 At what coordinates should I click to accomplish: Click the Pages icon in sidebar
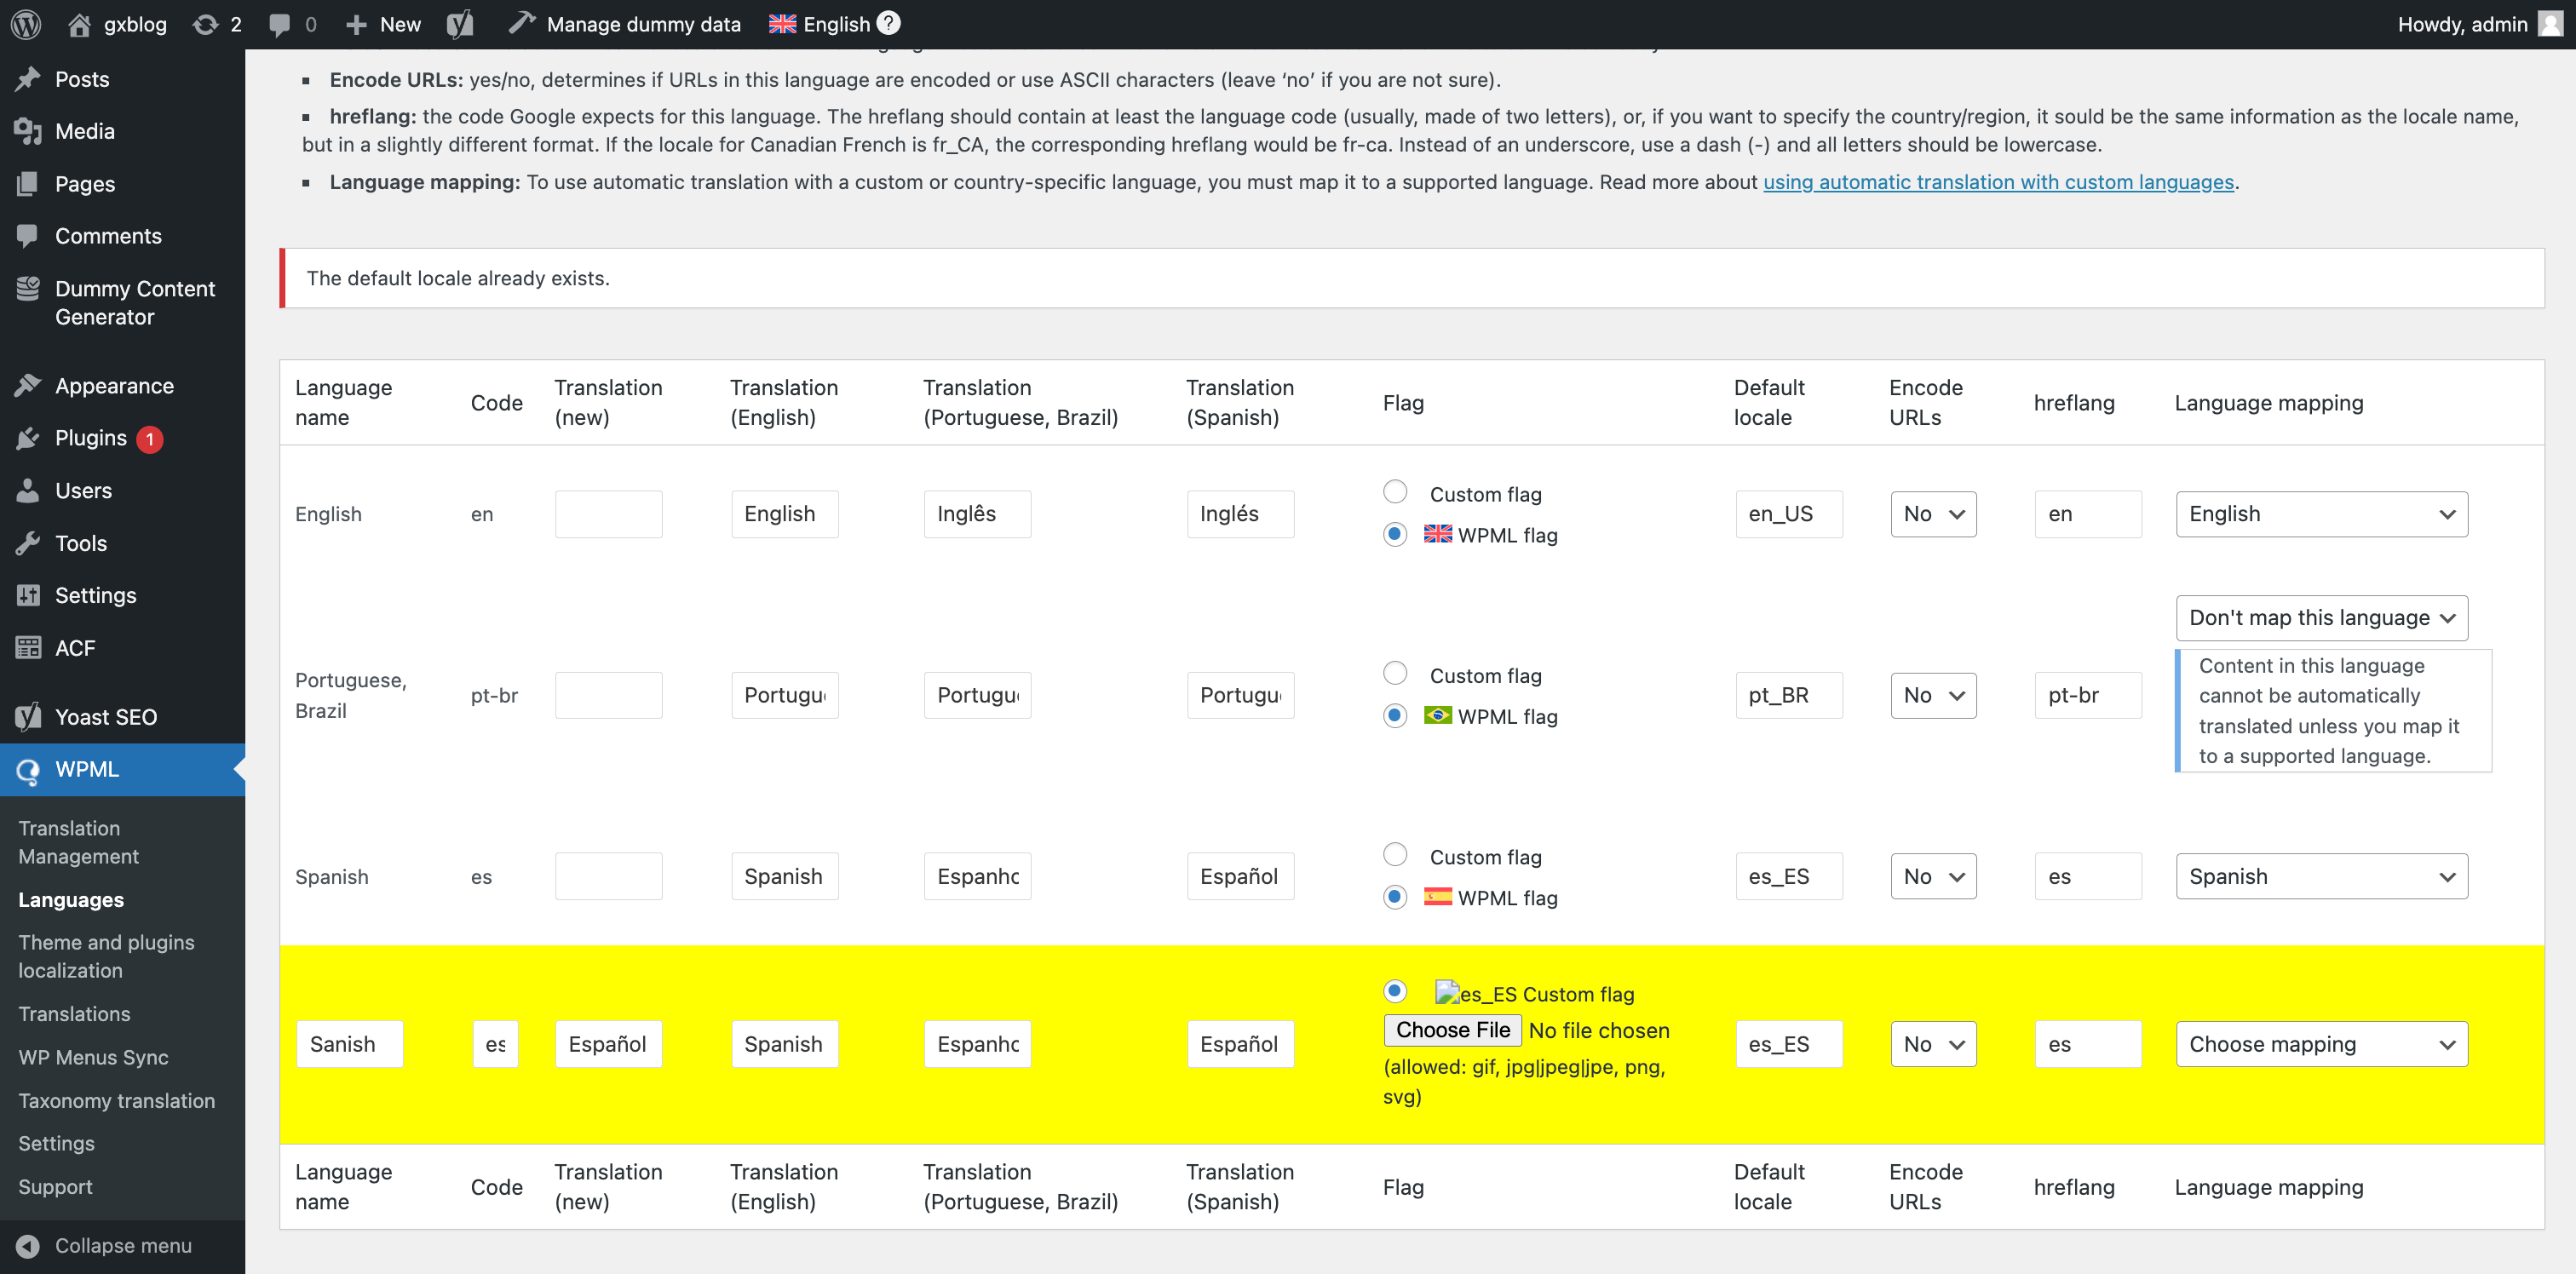pos(28,183)
